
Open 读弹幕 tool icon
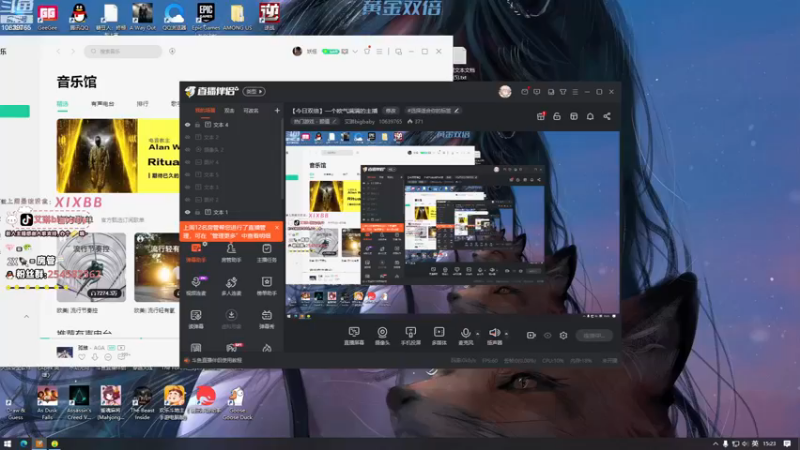point(196,319)
